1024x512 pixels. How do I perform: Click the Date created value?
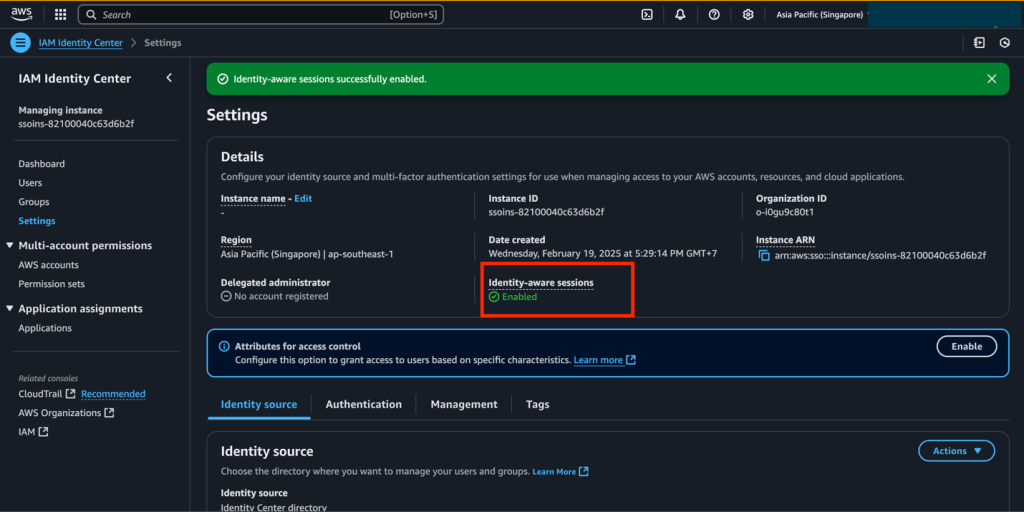click(x=603, y=253)
